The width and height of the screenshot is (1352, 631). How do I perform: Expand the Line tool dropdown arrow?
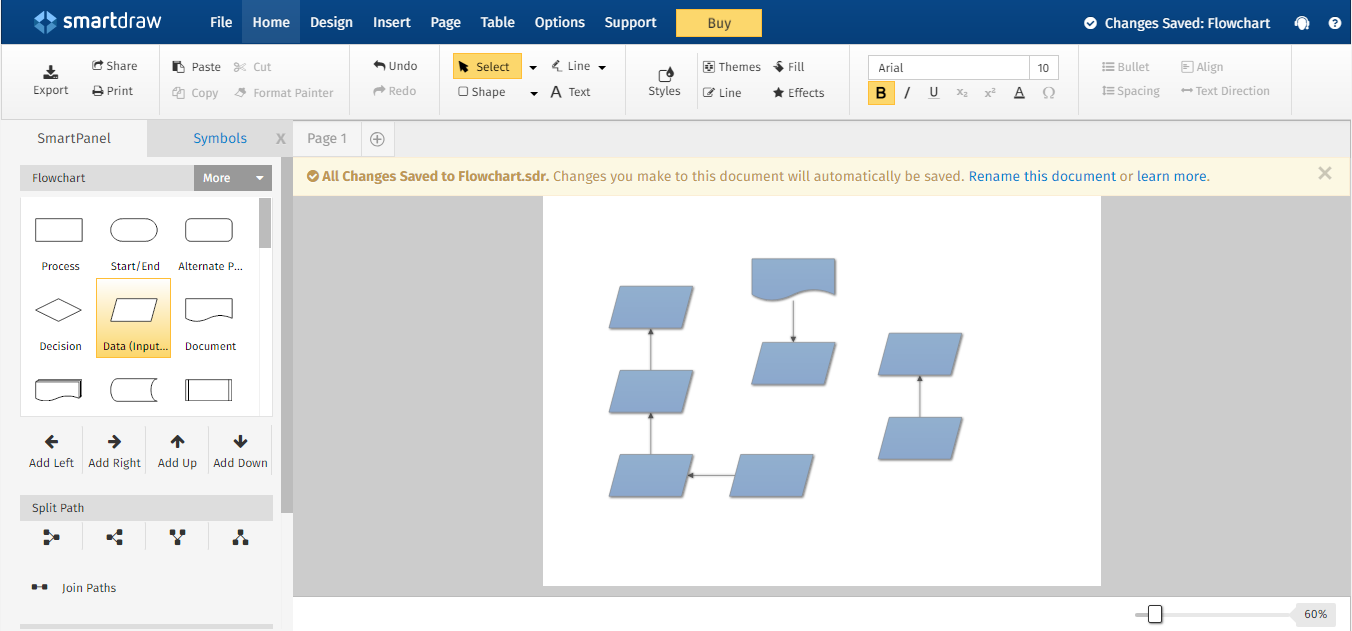tap(602, 67)
